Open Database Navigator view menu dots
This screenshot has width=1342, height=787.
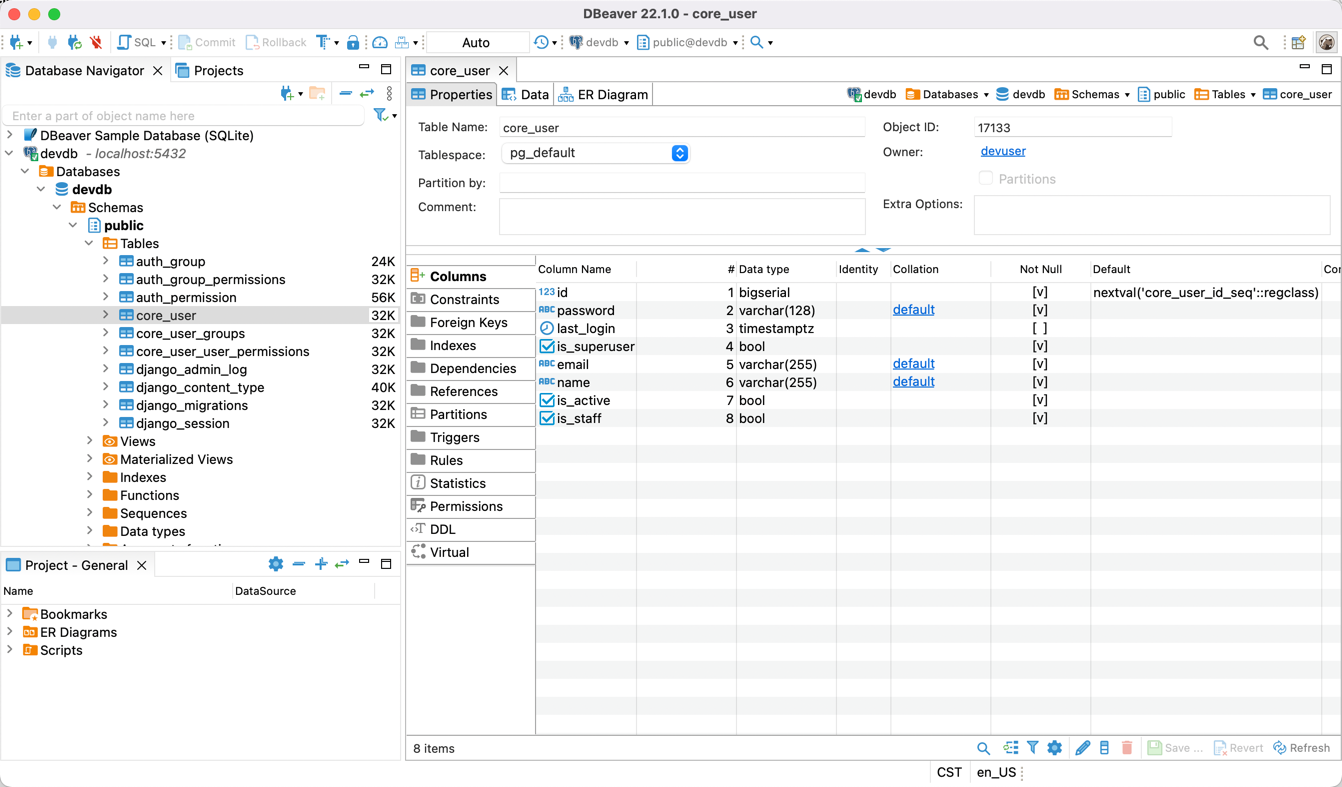[x=389, y=93]
